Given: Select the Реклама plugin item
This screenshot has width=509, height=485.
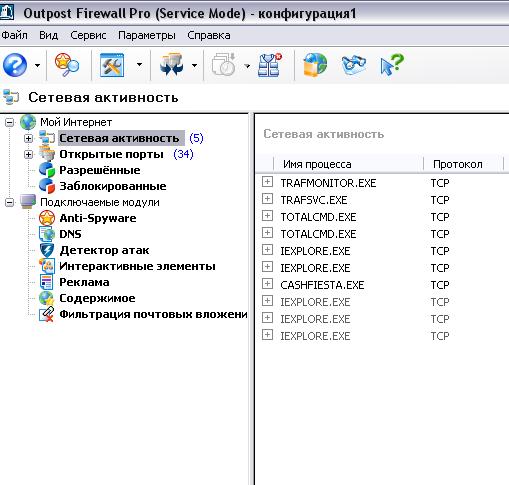Looking at the screenshot, I should (84, 282).
